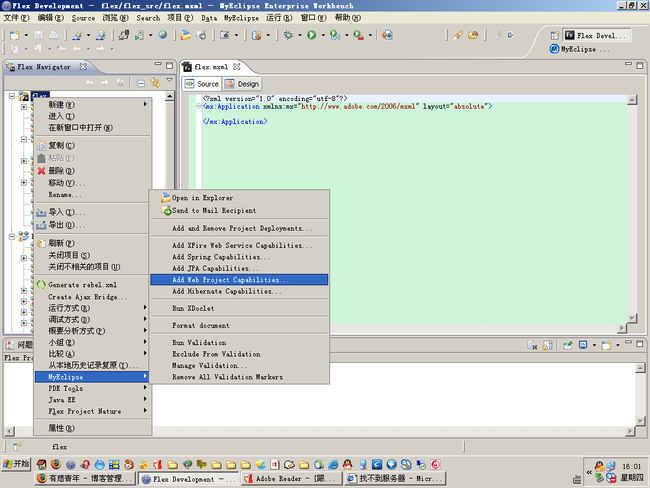Click the Firefox quick launch icon

coord(56,464)
